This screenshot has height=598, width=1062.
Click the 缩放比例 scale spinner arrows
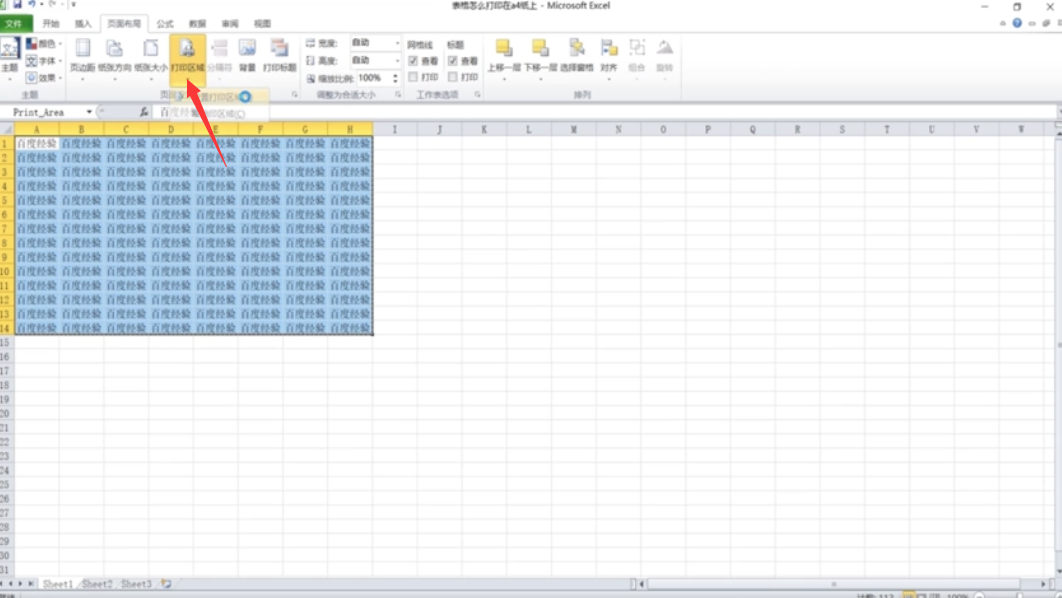pos(396,79)
